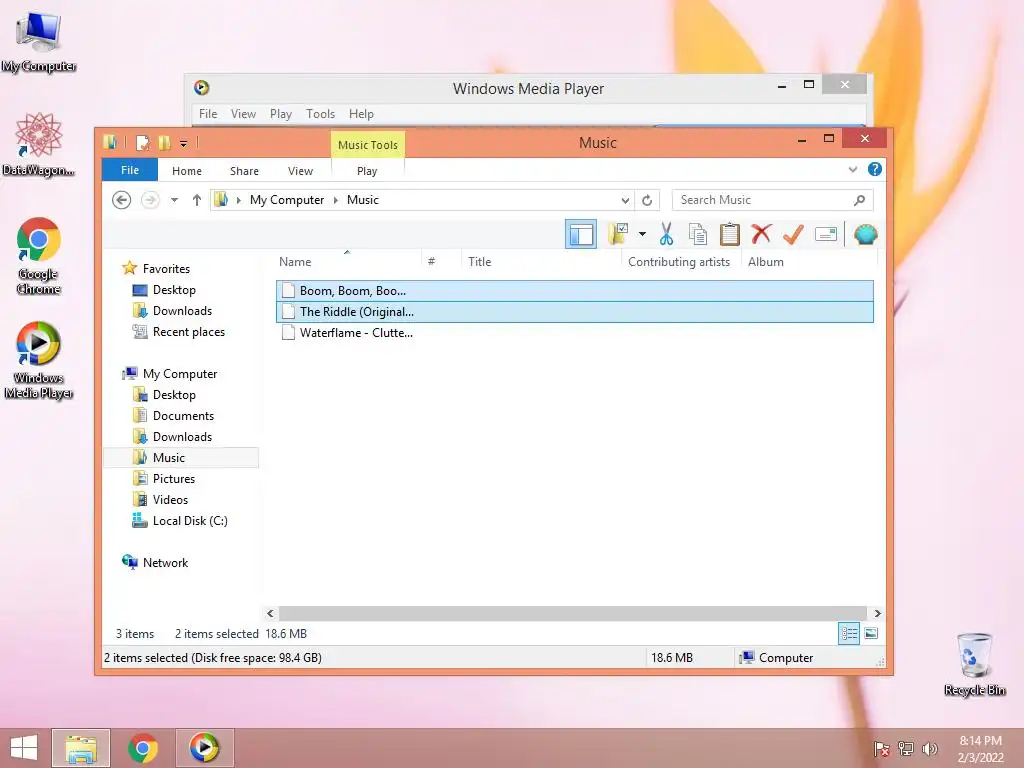Screen dimensions: 1024x768
Task: Click the right arrow of horizontal scrollbar
Action: coord(877,613)
